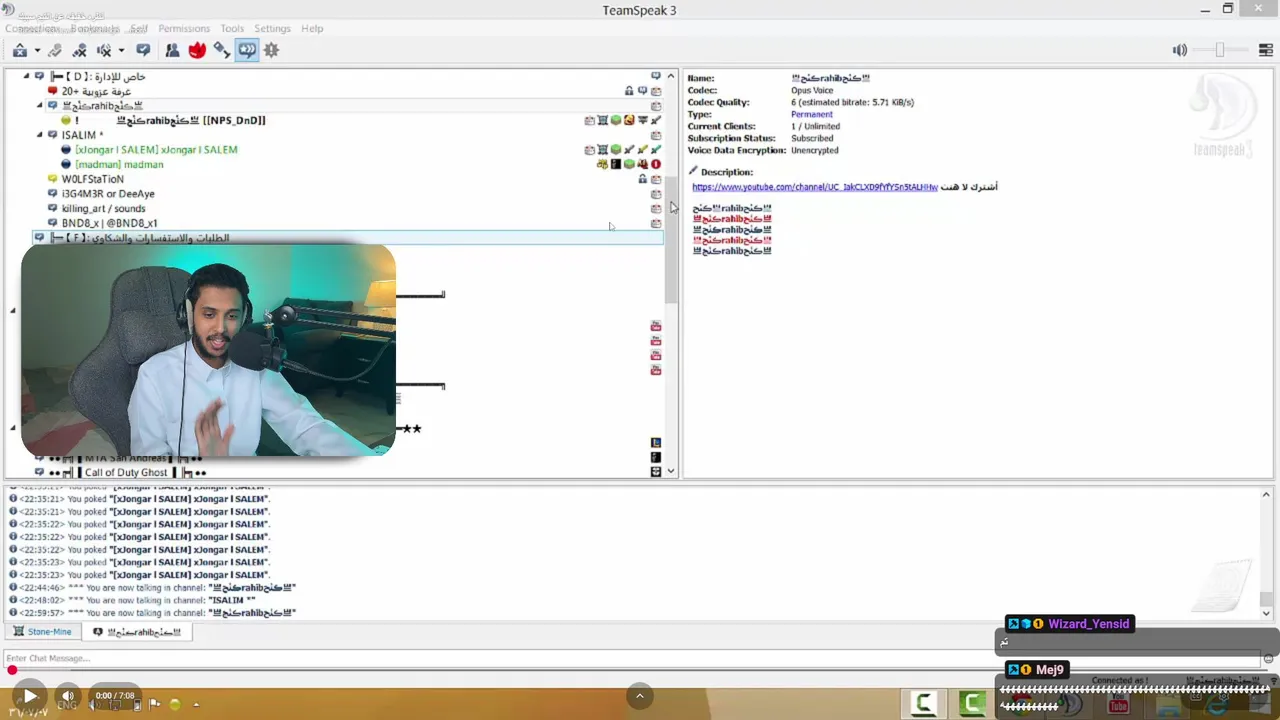Open the Help menu
This screenshot has height=720, width=1280.
pyautogui.click(x=312, y=28)
